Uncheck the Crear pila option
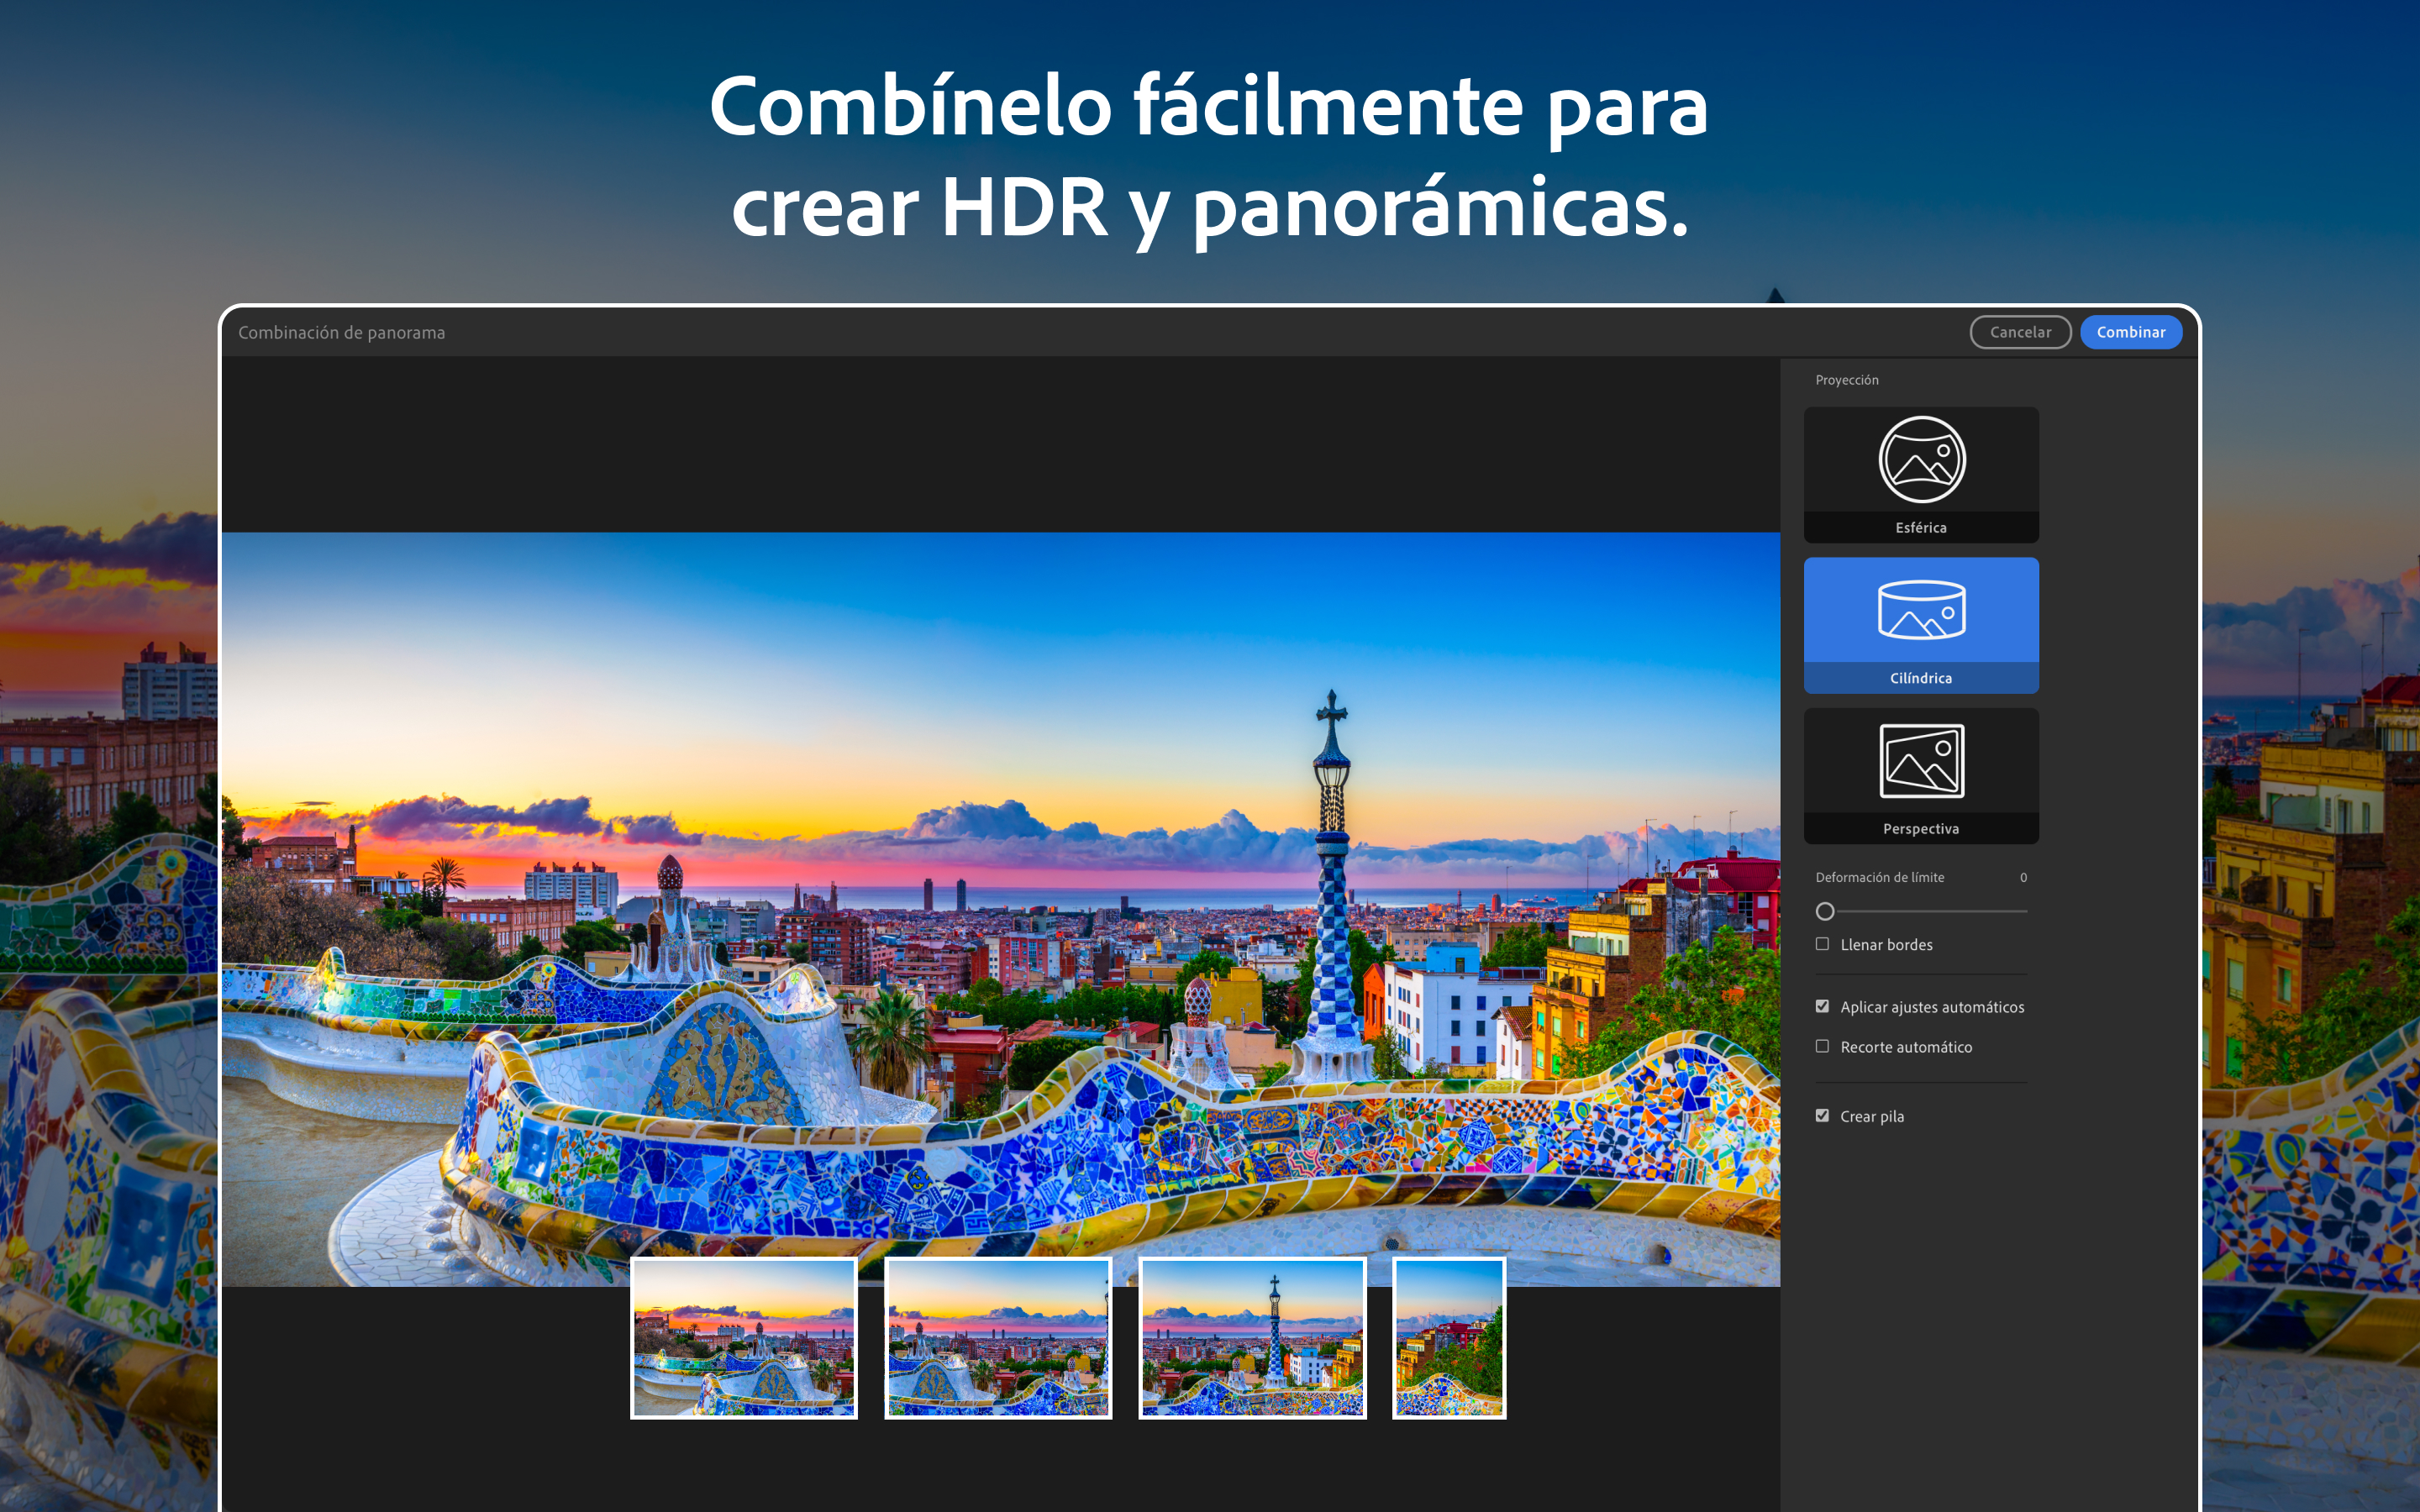The height and width of the screenshot is (1512, 2420). (1823, 1116)
